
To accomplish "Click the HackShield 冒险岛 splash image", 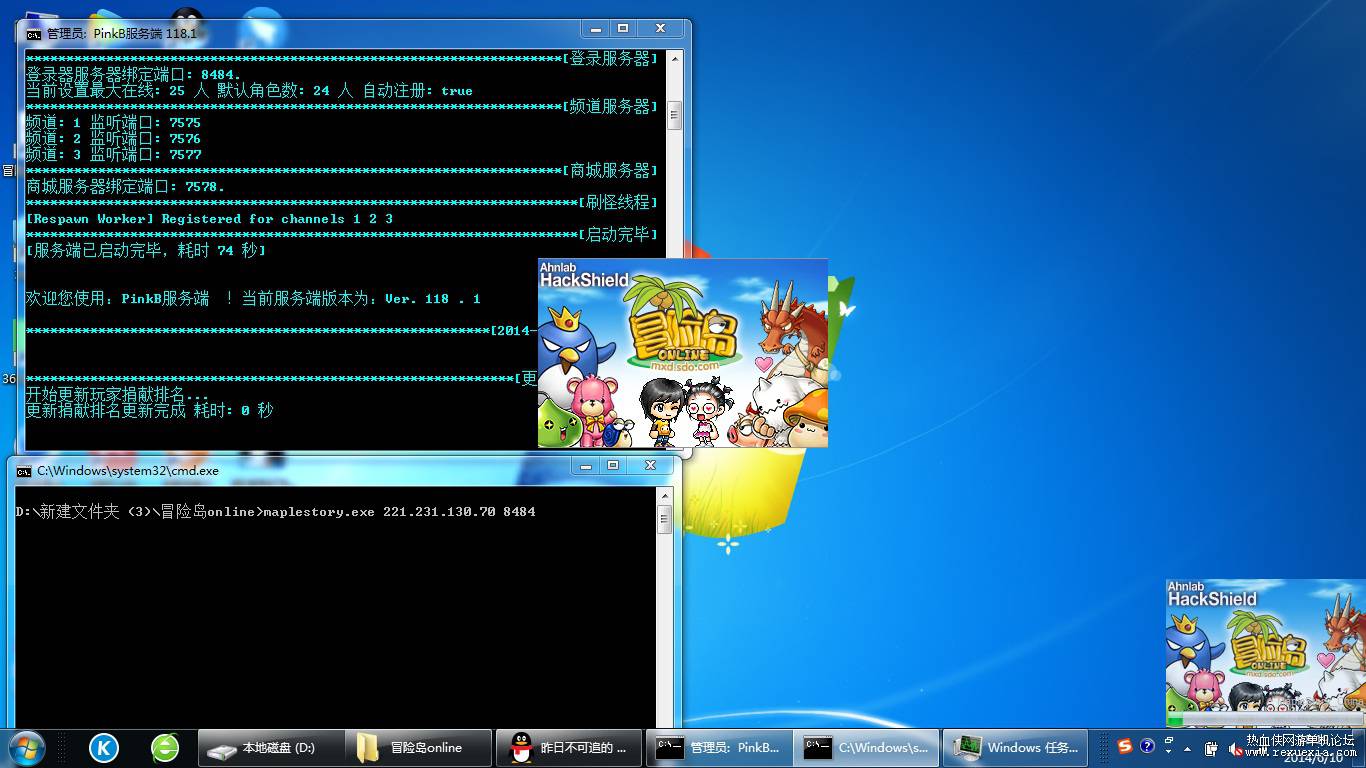I will click(x=683, y=353).
